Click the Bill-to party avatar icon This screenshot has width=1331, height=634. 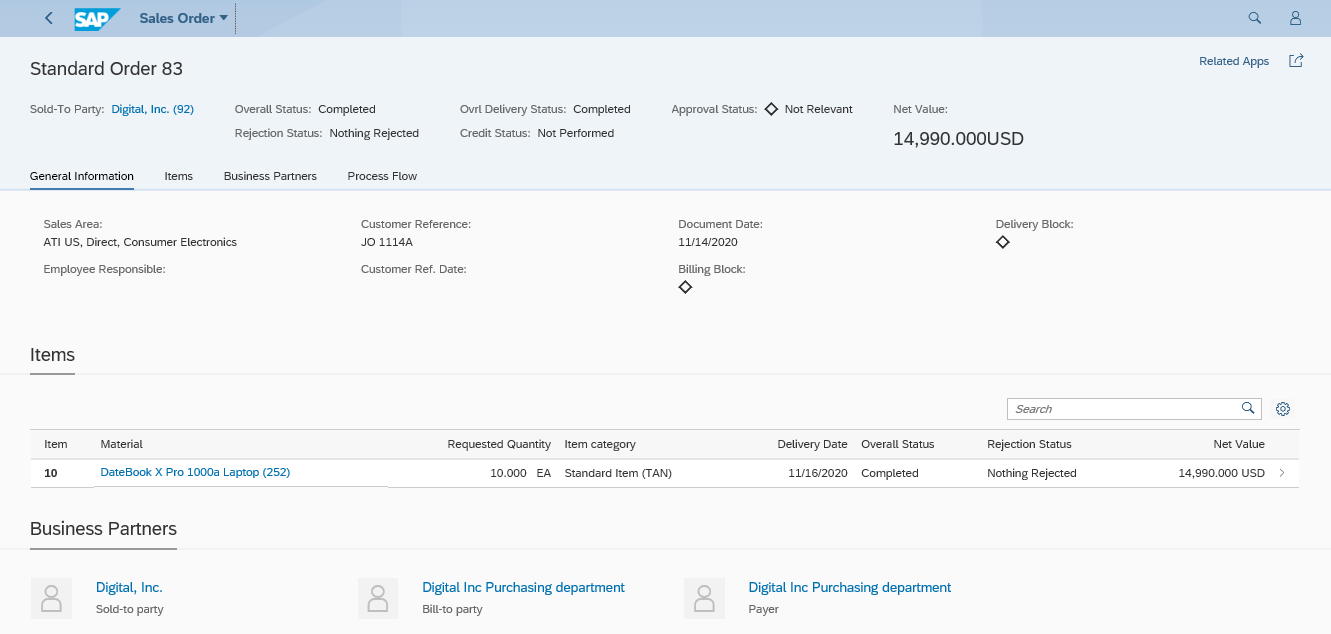(x=377, y=598)
